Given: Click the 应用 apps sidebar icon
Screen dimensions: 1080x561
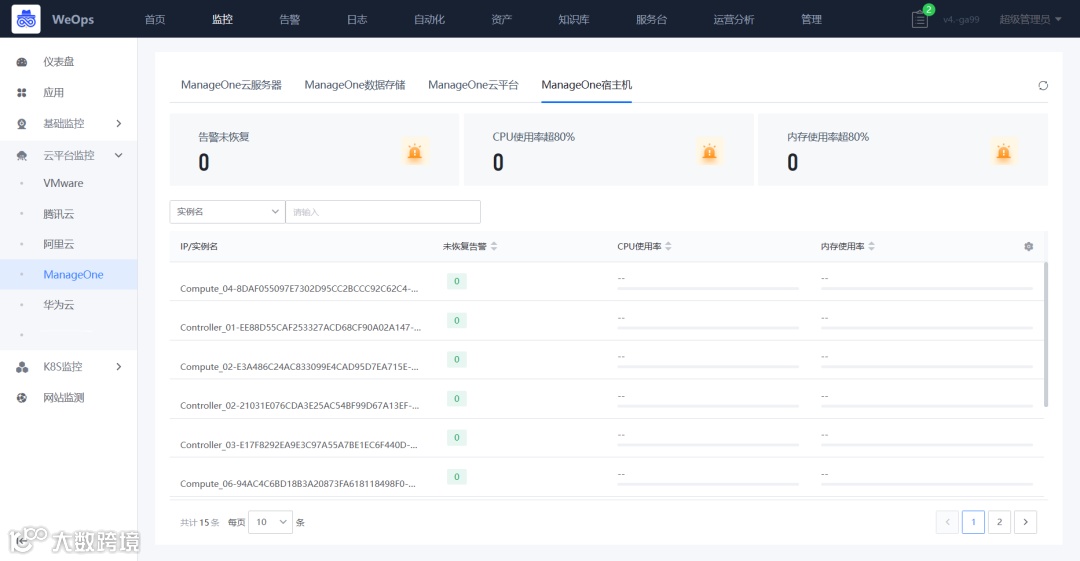Looking at the screenshot, I should 22,92.
